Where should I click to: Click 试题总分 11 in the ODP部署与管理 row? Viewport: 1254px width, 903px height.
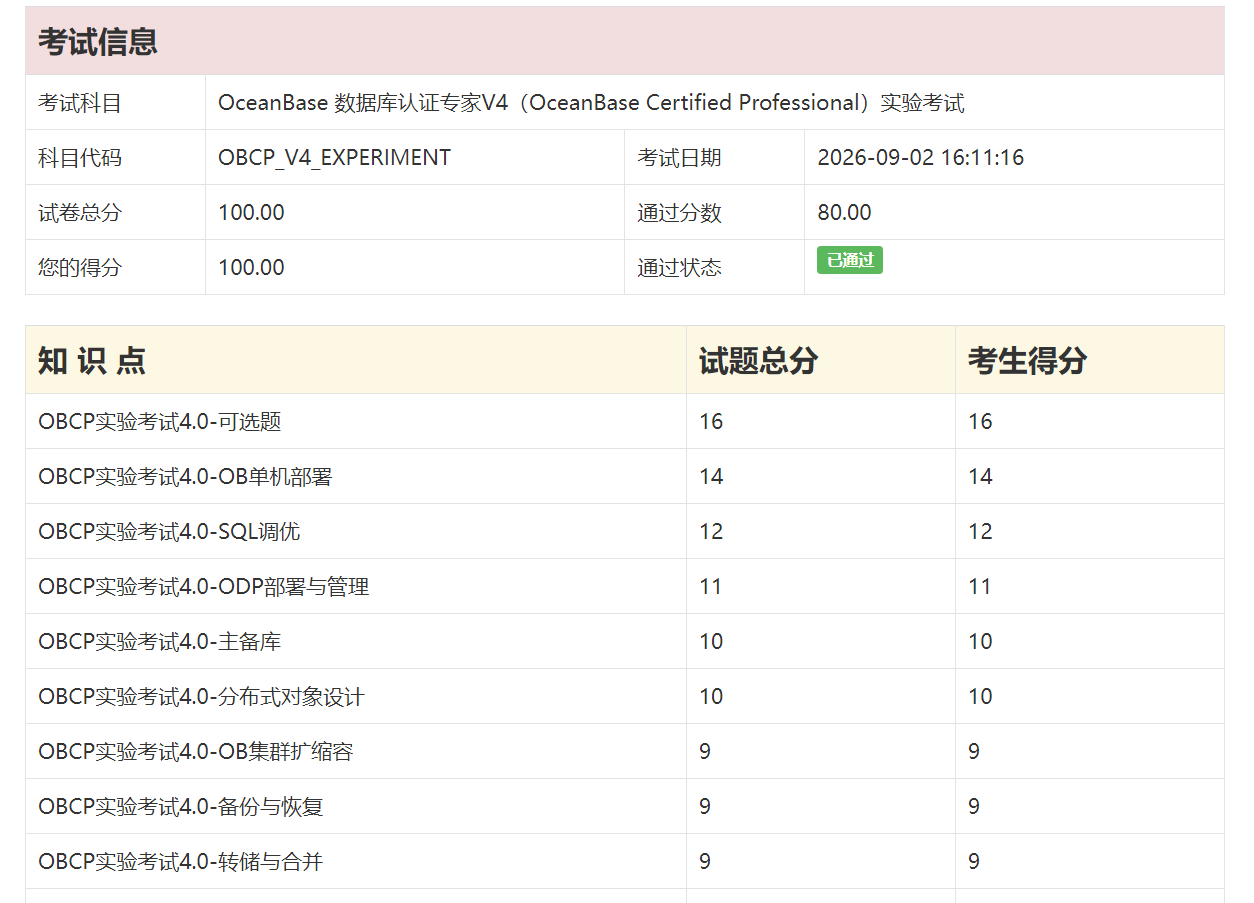711,587
